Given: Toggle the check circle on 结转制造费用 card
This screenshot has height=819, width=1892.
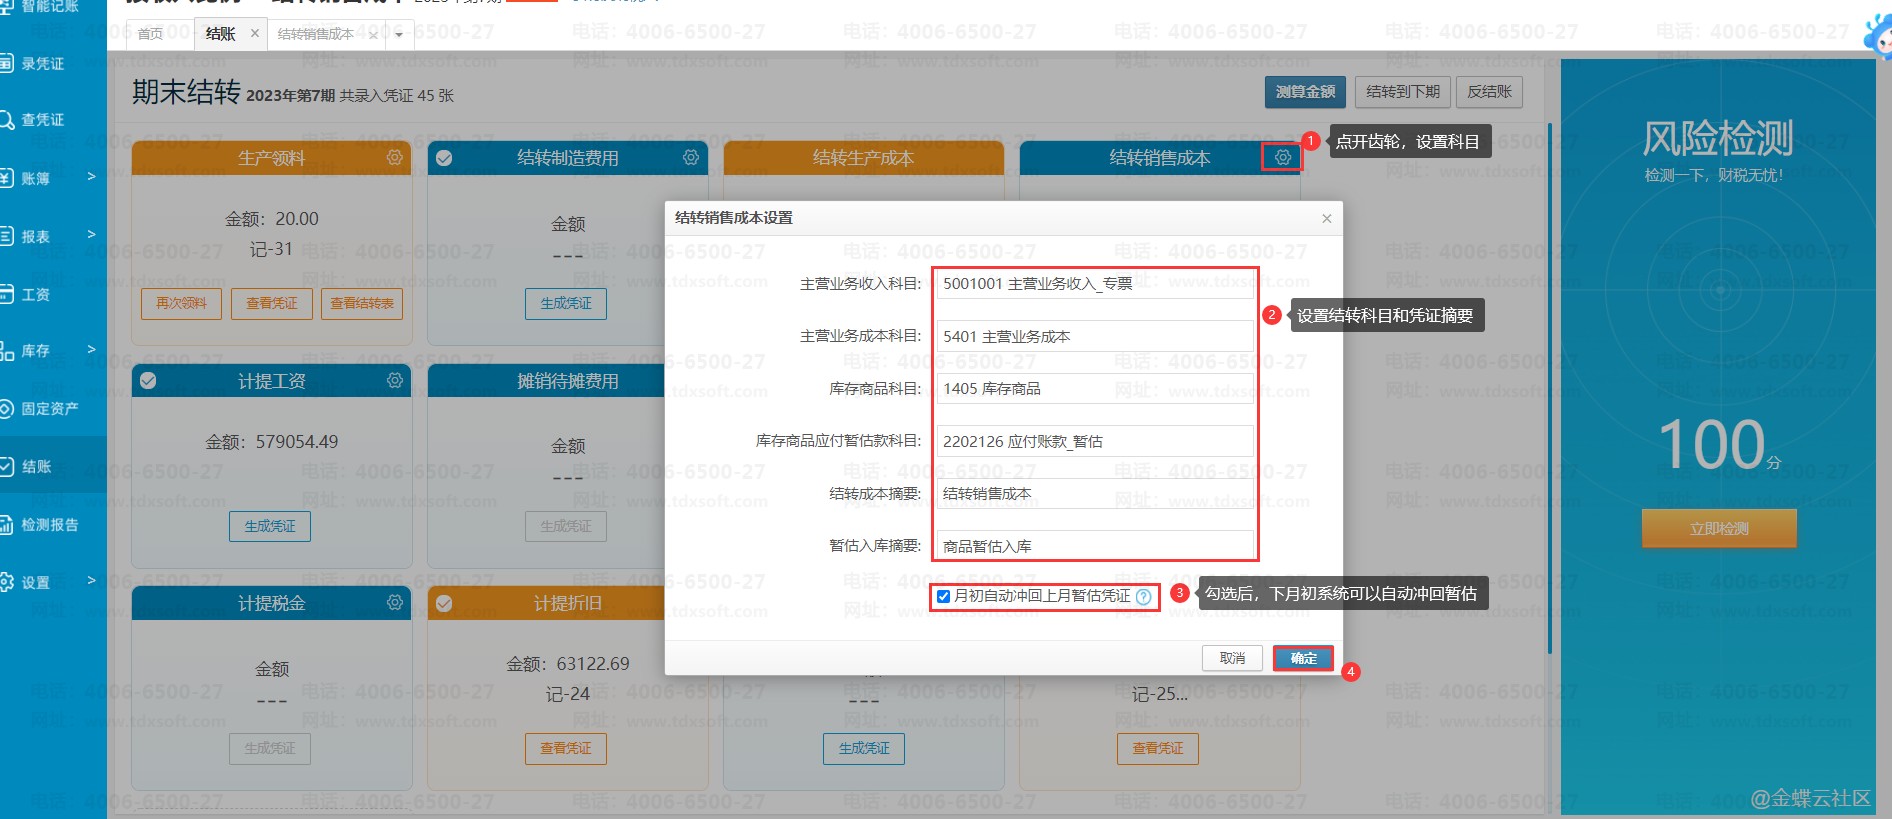Looking at the screenshot, I should tap(445, 158).
